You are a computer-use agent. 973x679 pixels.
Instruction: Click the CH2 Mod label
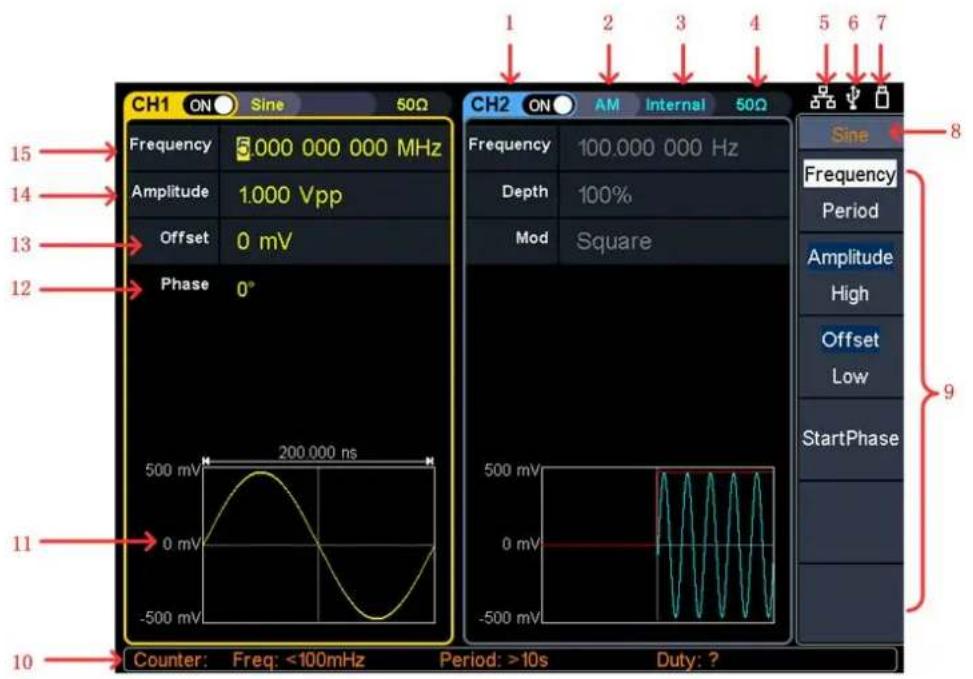coord(532,238)
